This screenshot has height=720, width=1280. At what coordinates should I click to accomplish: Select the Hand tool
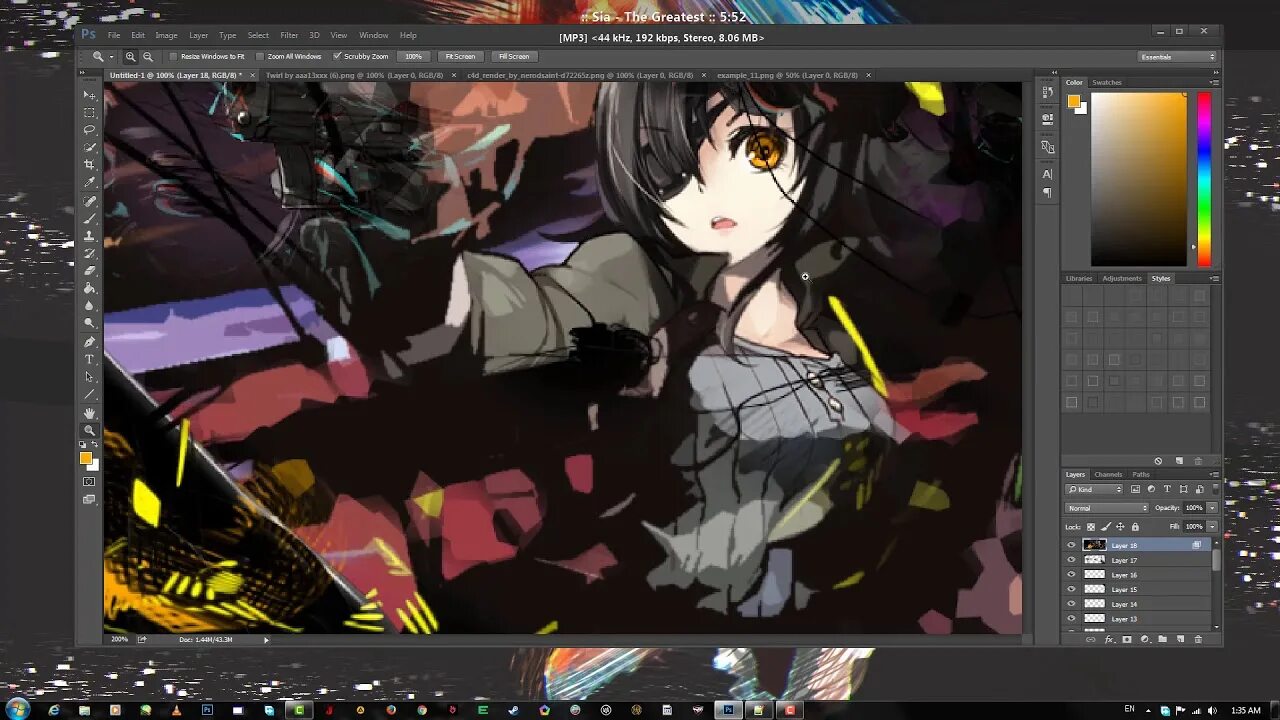[89, 413]
